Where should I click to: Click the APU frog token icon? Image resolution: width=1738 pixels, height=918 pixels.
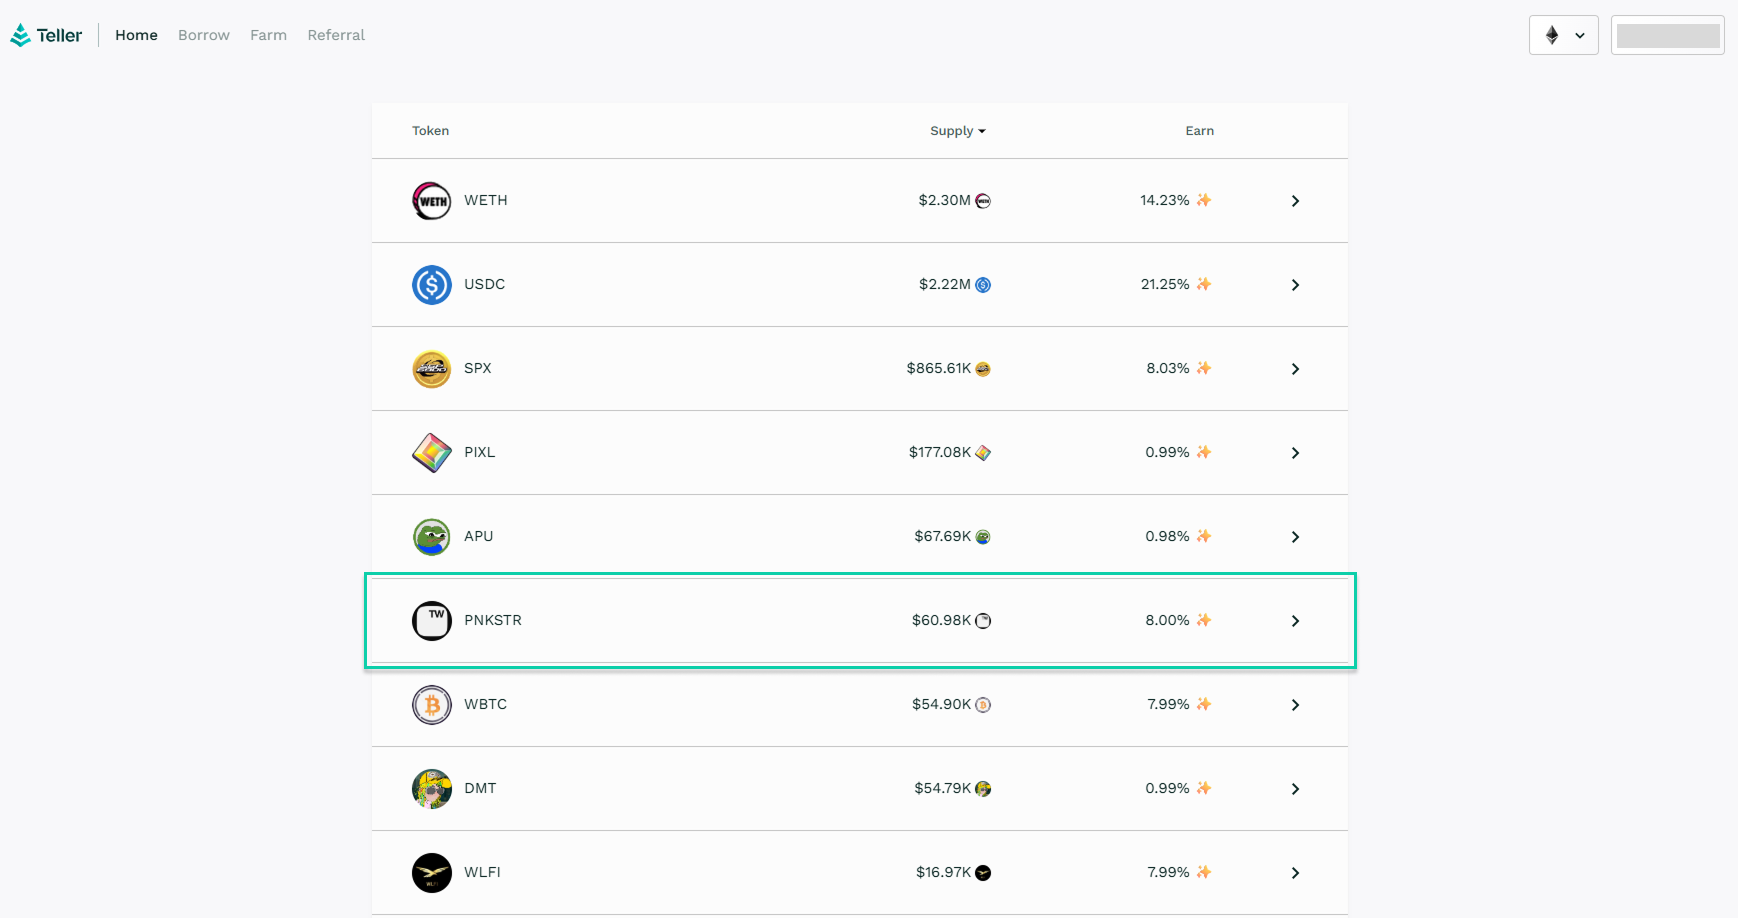(432, 537)
